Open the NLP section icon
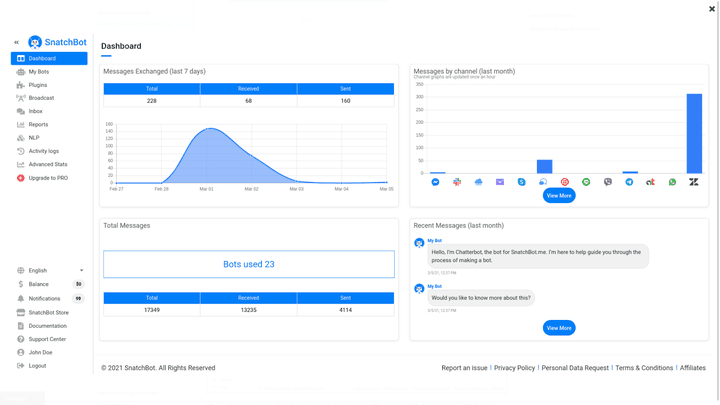 (x=21, y=138)
